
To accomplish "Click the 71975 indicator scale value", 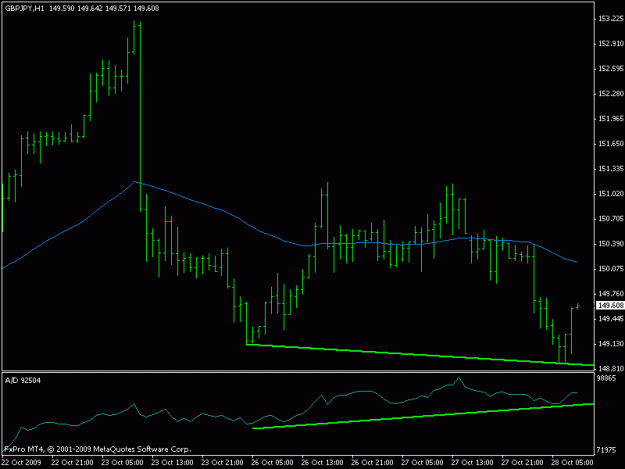I will tap(606, 450).
